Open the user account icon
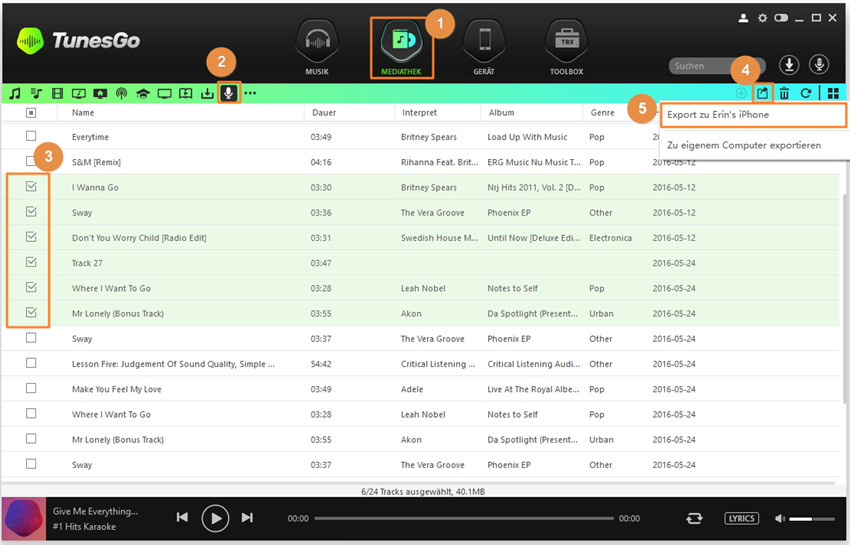The width and height of the screenshot is (850, 545). pyautogui.click(x=744, y=18)
